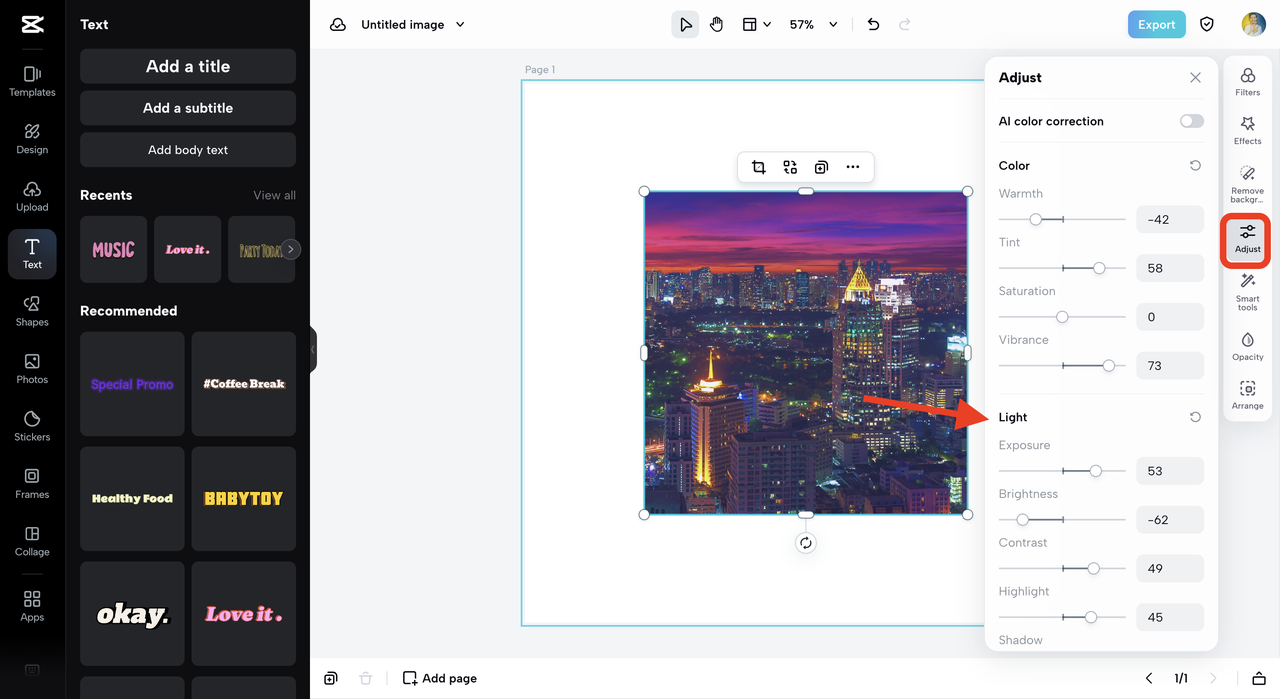Close the Adjust panel
Viewport: 1280px width, 699px height.
[1195, 78]
